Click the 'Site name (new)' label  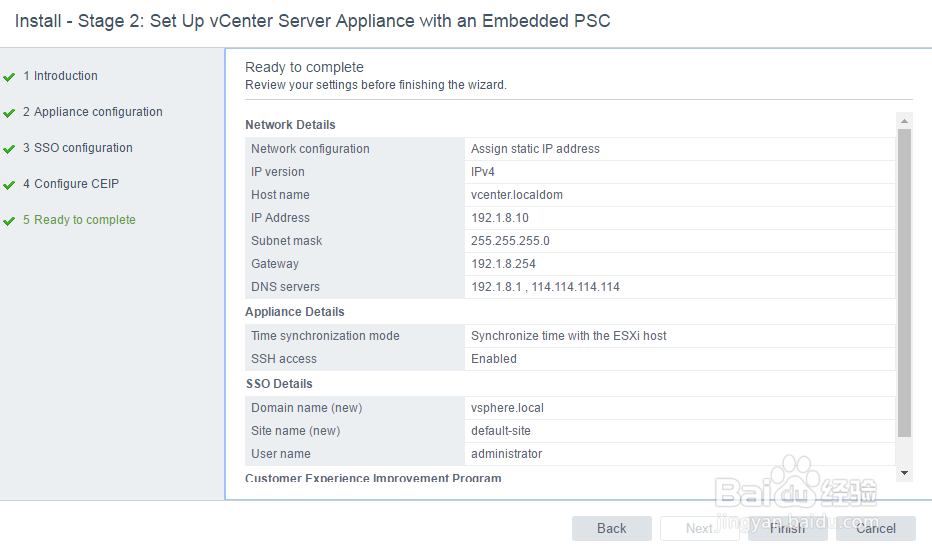coord(295,431)
